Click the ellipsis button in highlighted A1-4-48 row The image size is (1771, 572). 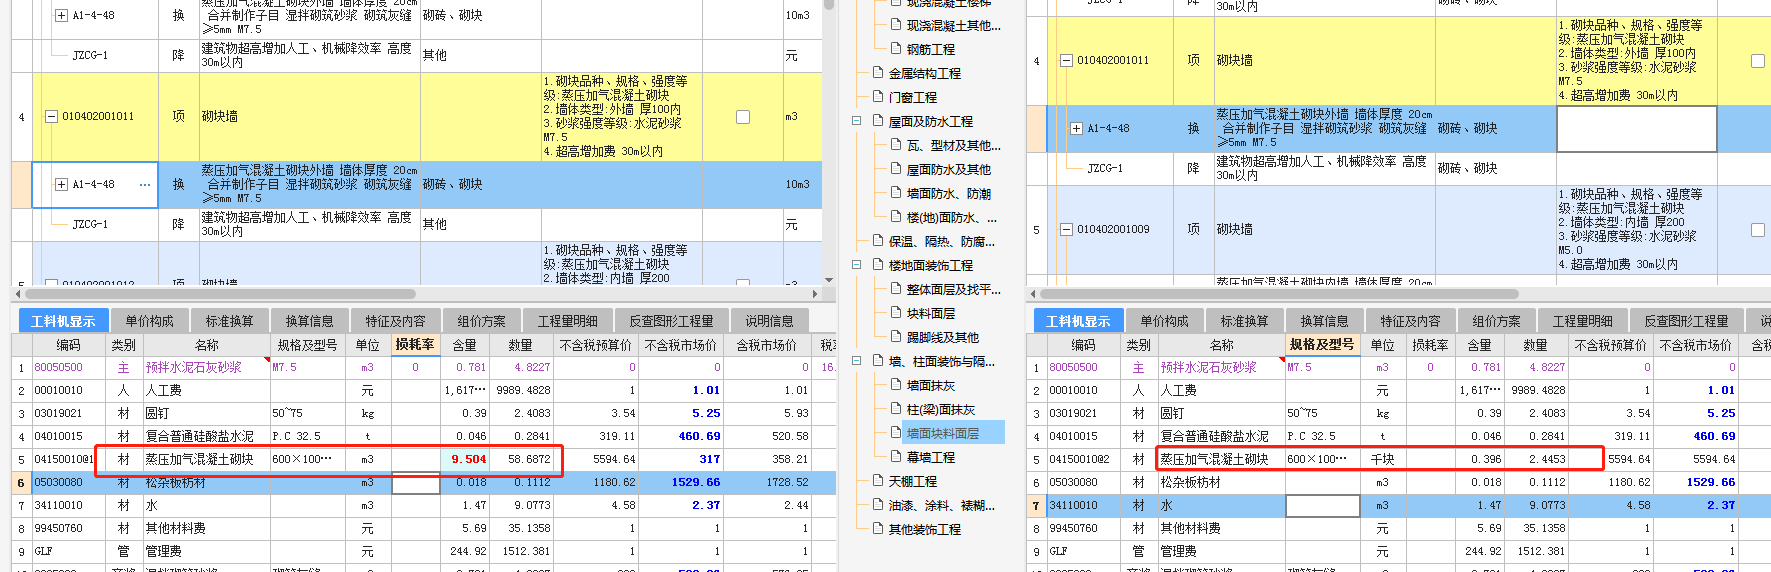click(x=145, y=185)
